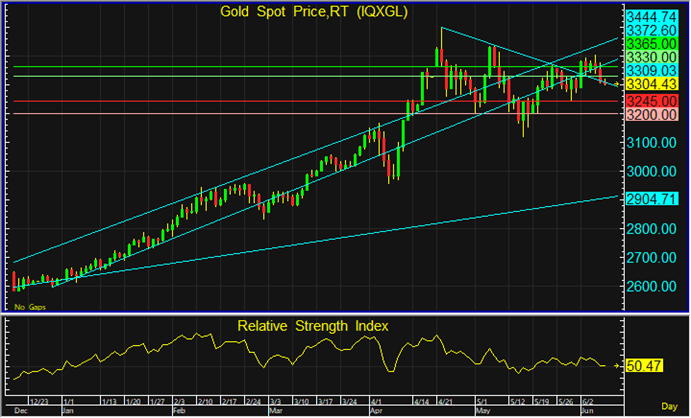Click the yellow arrow marker beside 3304.43

coord(616,85)
